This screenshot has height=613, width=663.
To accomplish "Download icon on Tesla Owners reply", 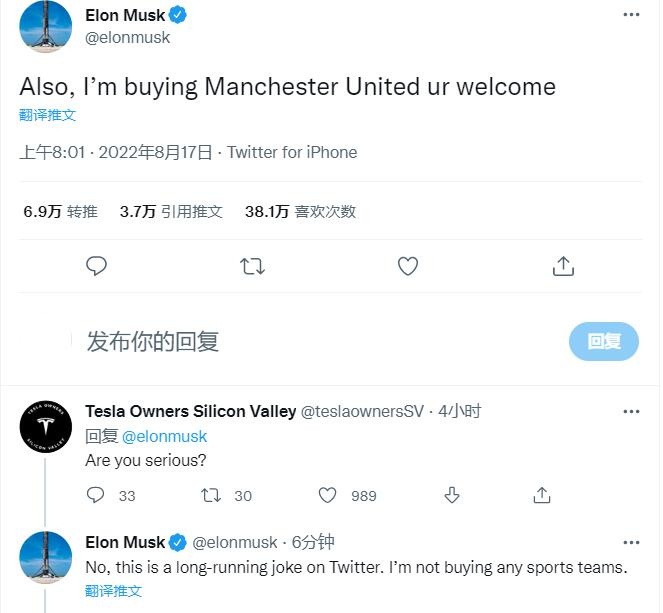I will [451, 495].
